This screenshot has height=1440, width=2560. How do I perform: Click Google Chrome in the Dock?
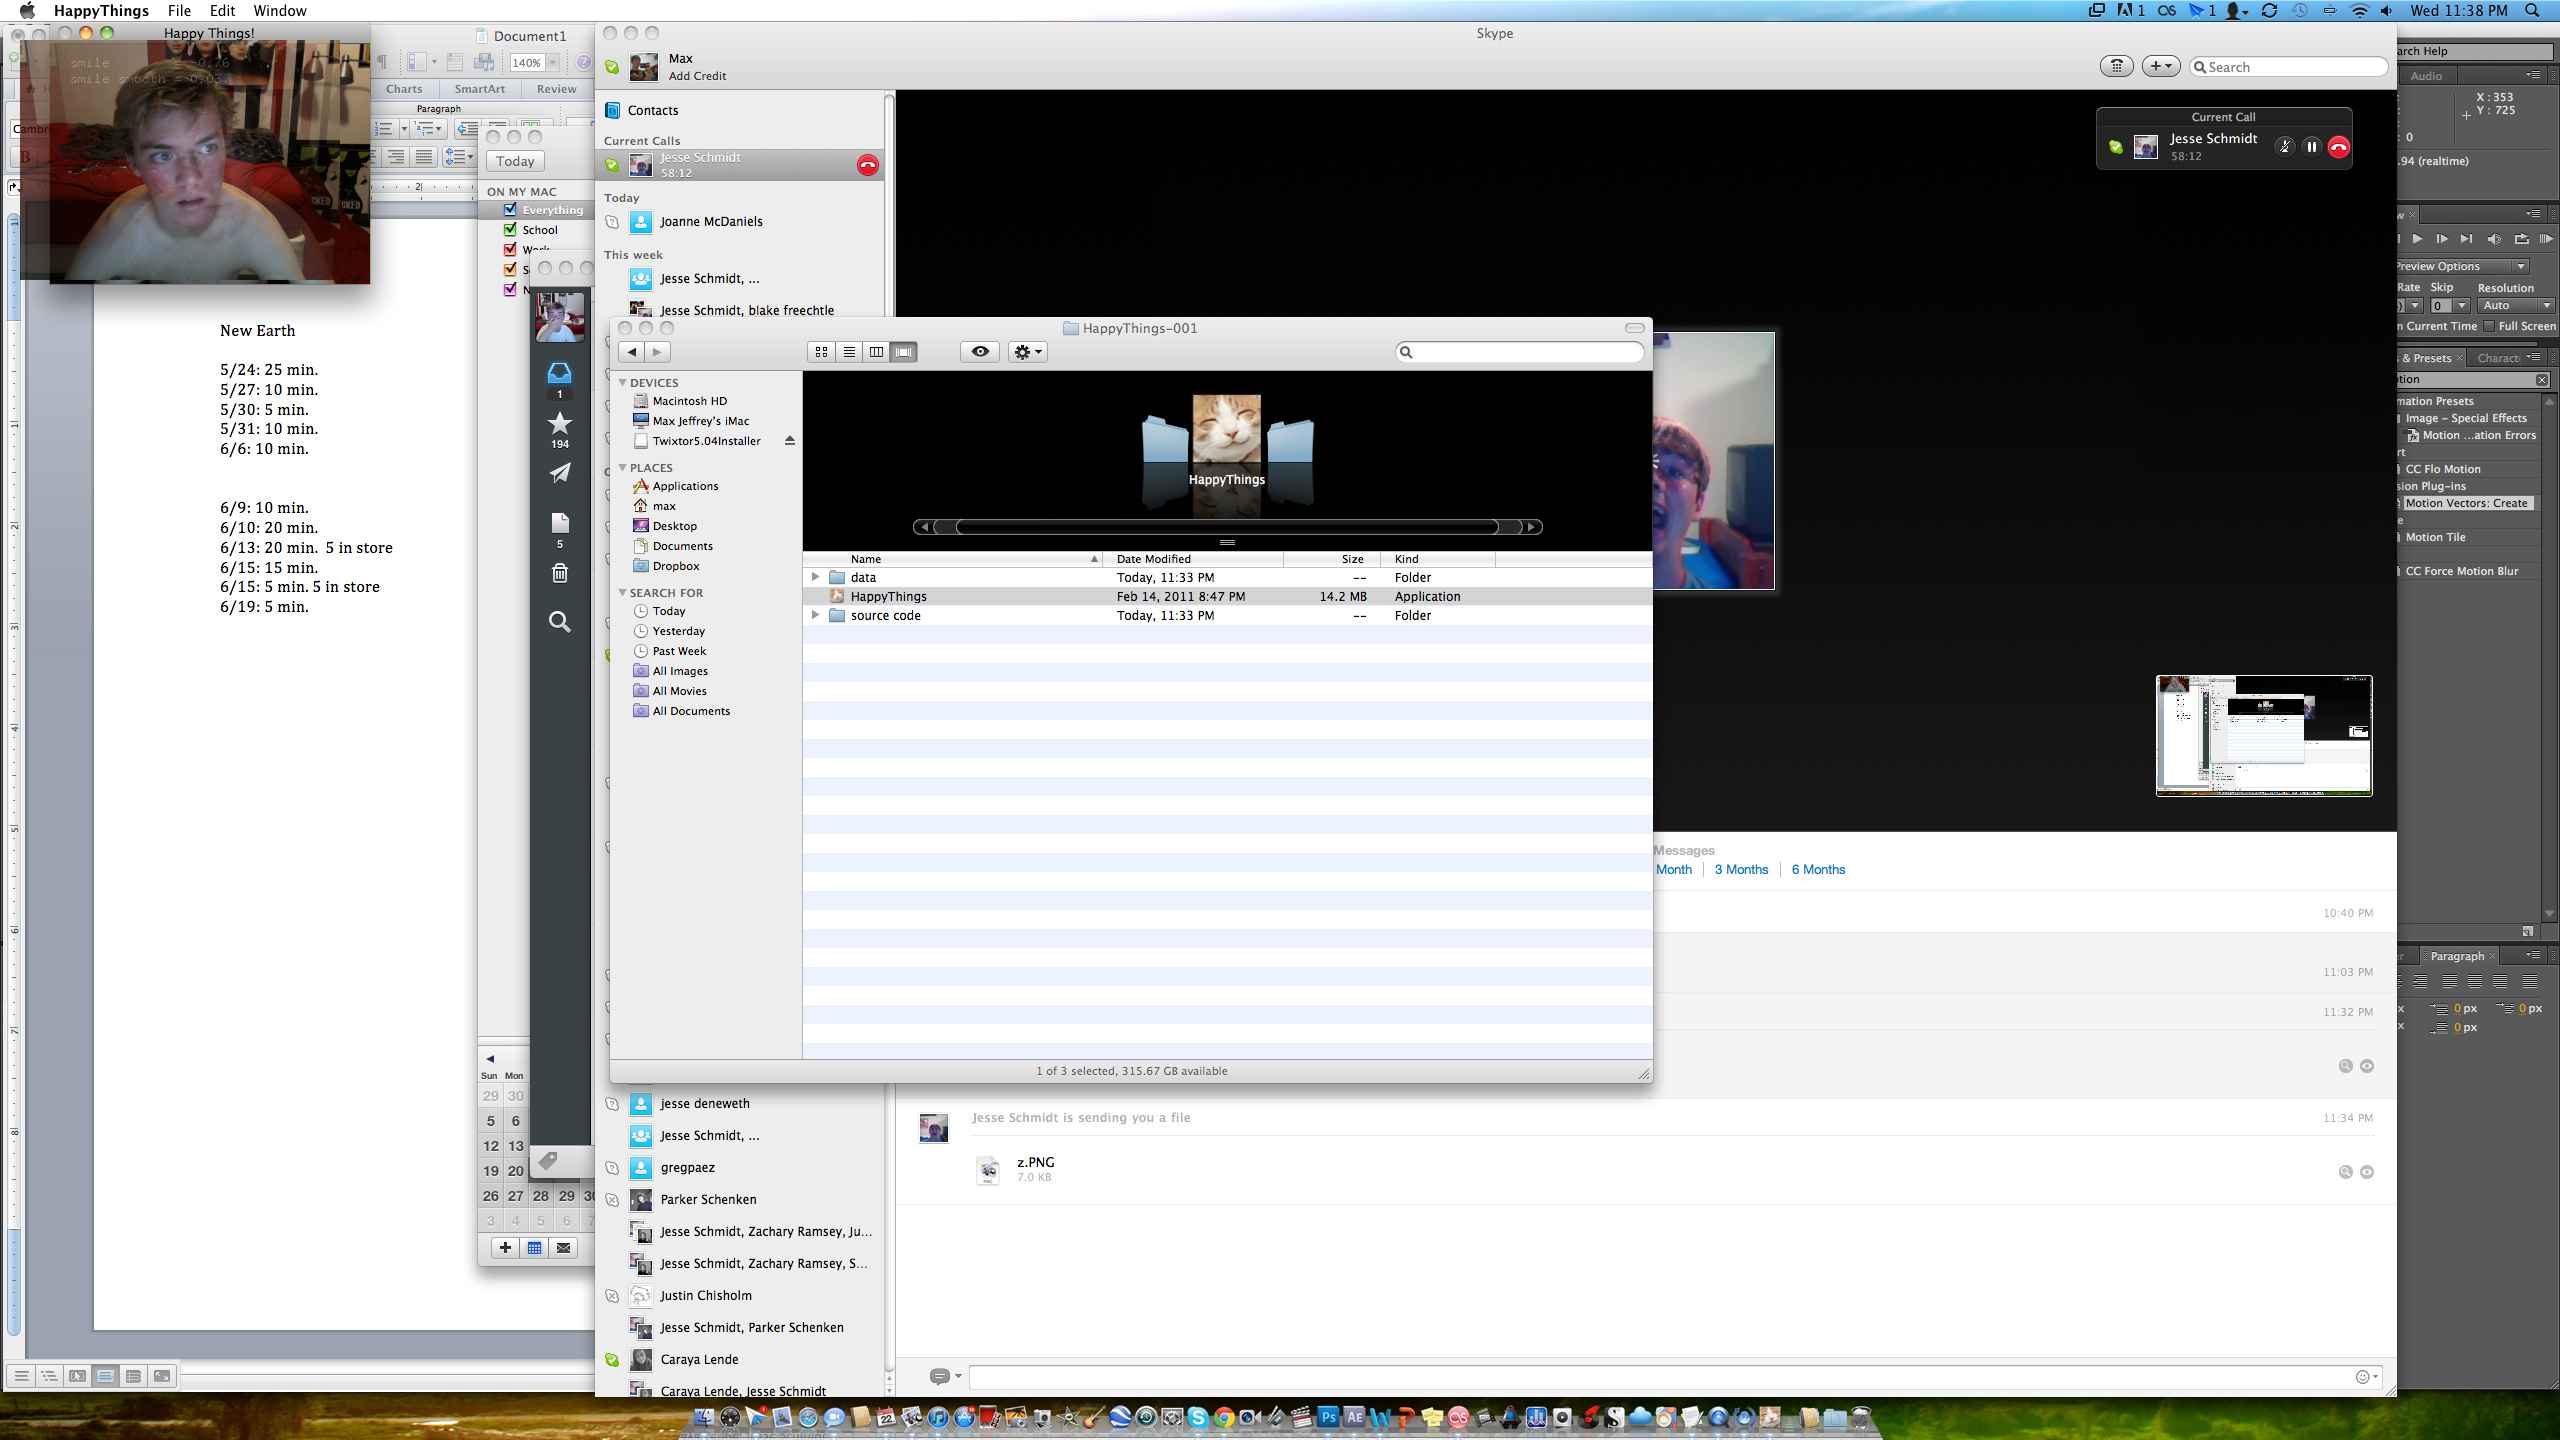(x=1223, y=1417)
